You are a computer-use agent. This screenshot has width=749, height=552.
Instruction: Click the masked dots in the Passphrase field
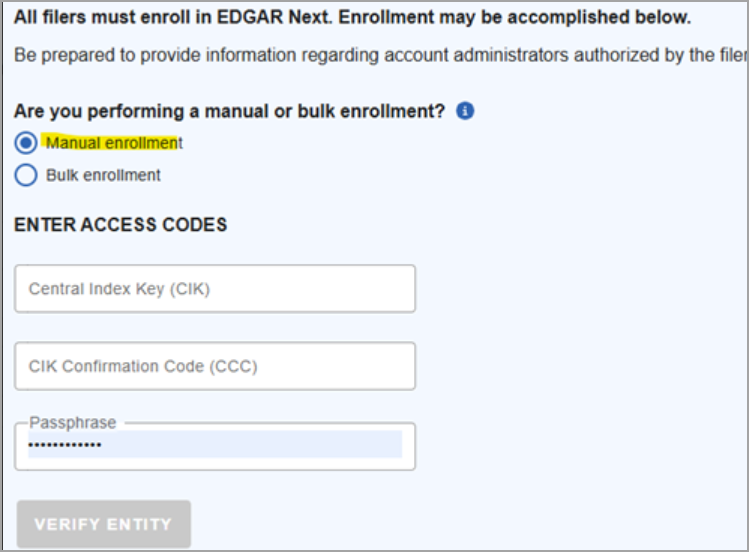[x=65, y=445]
